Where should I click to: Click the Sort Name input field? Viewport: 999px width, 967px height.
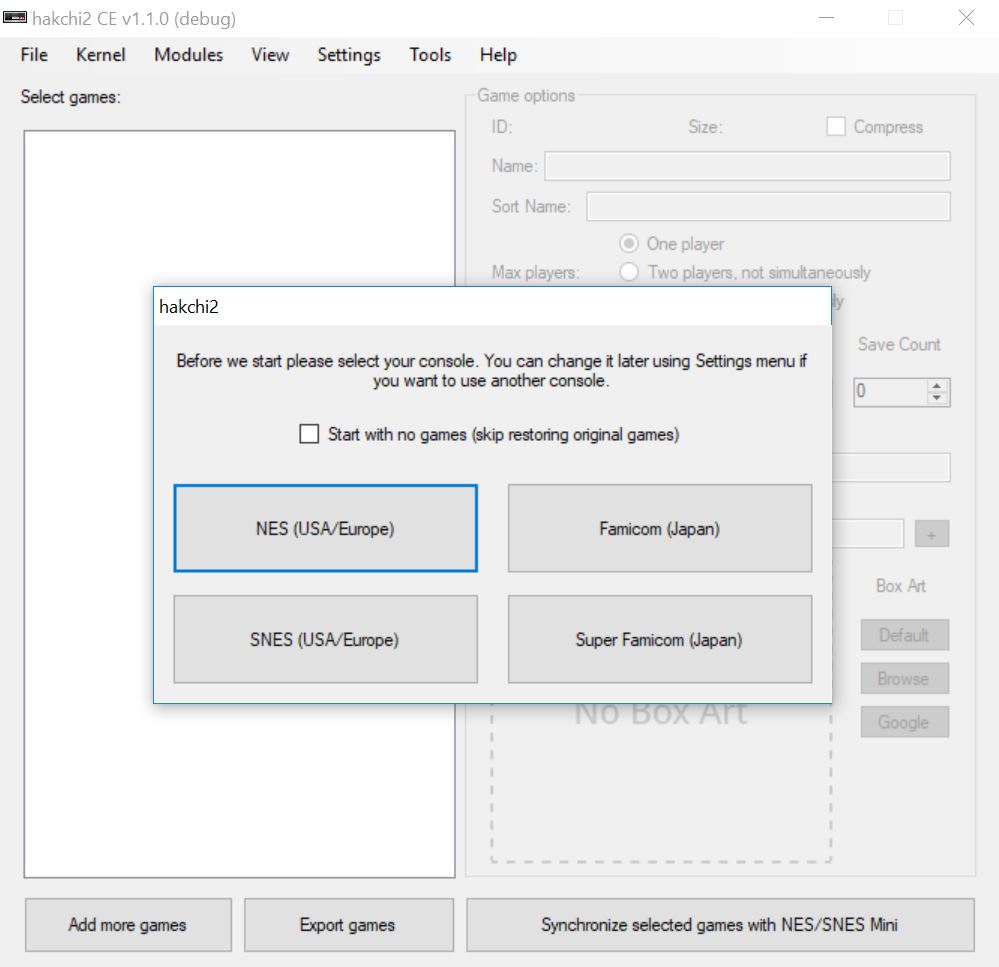pos(768,206)
